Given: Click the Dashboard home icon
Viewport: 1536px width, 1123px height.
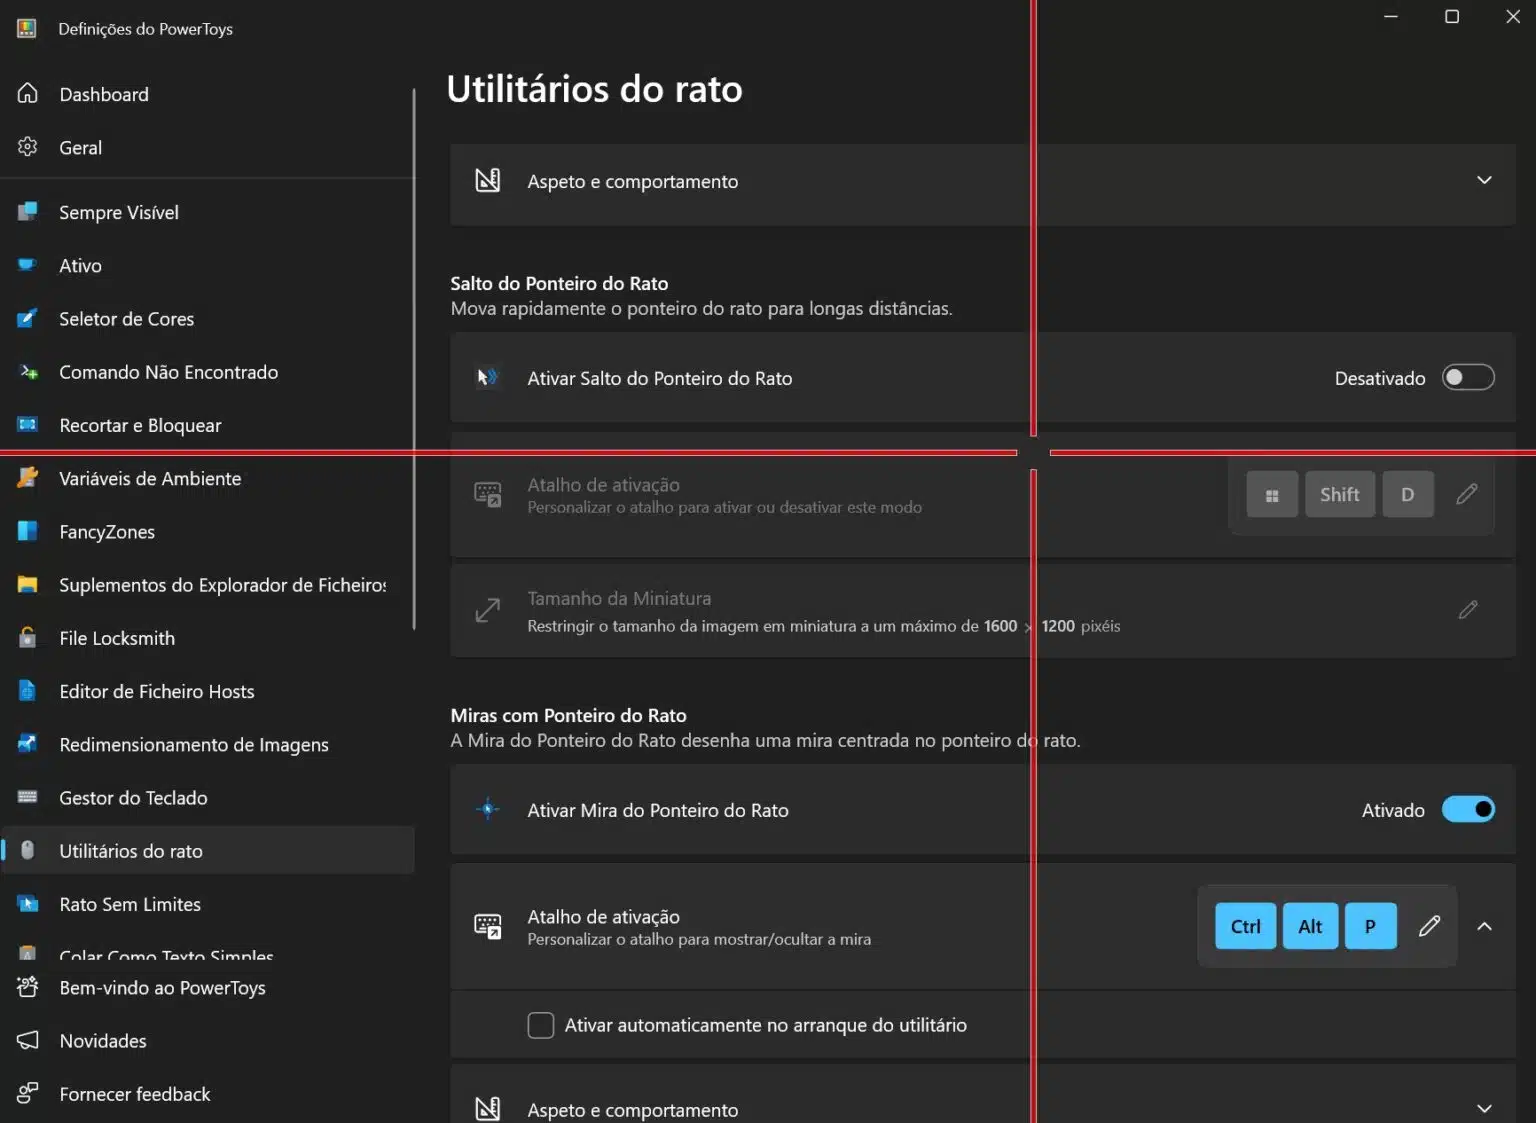Looking at the screenshot, I should [x=28, y=94].
